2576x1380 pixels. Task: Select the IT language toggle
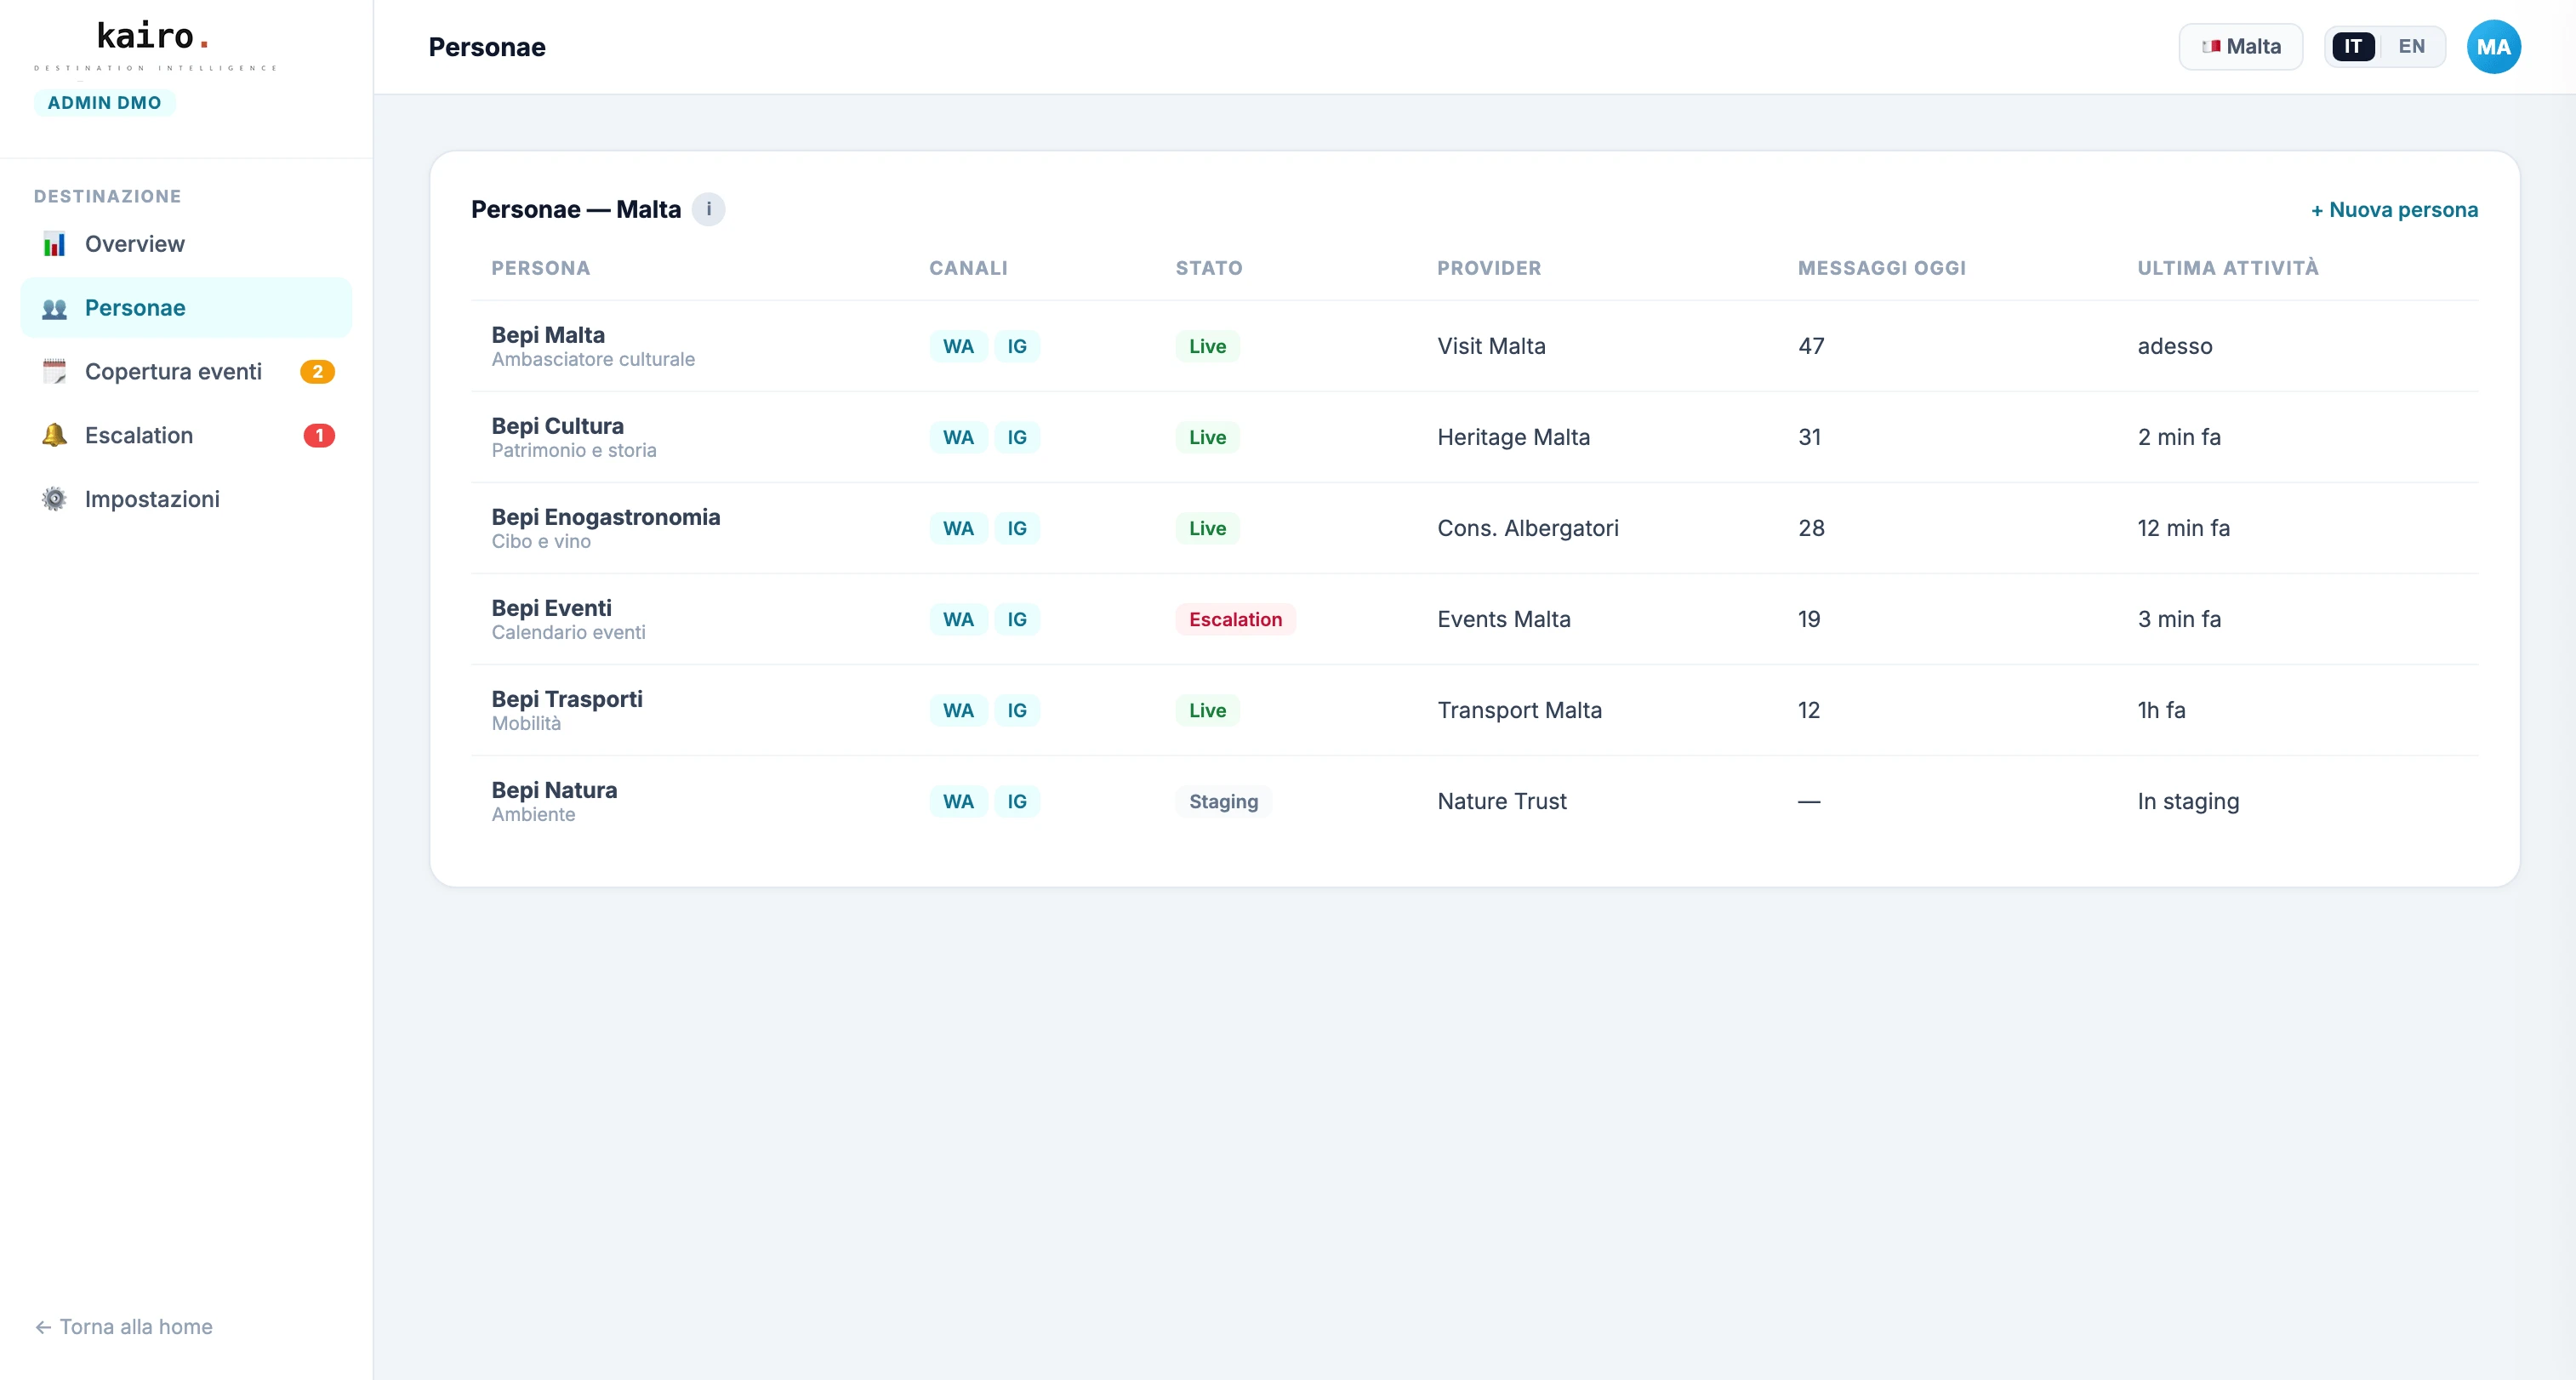tap(2353, 46)
